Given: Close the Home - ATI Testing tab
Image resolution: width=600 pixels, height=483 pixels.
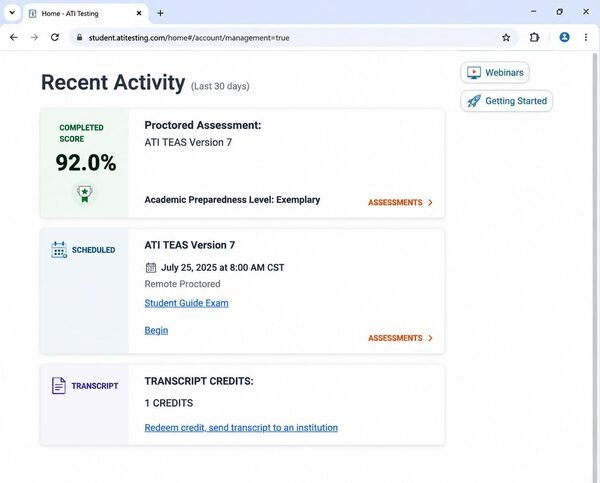Looking at the screenshot, I should tap(139, 13).
